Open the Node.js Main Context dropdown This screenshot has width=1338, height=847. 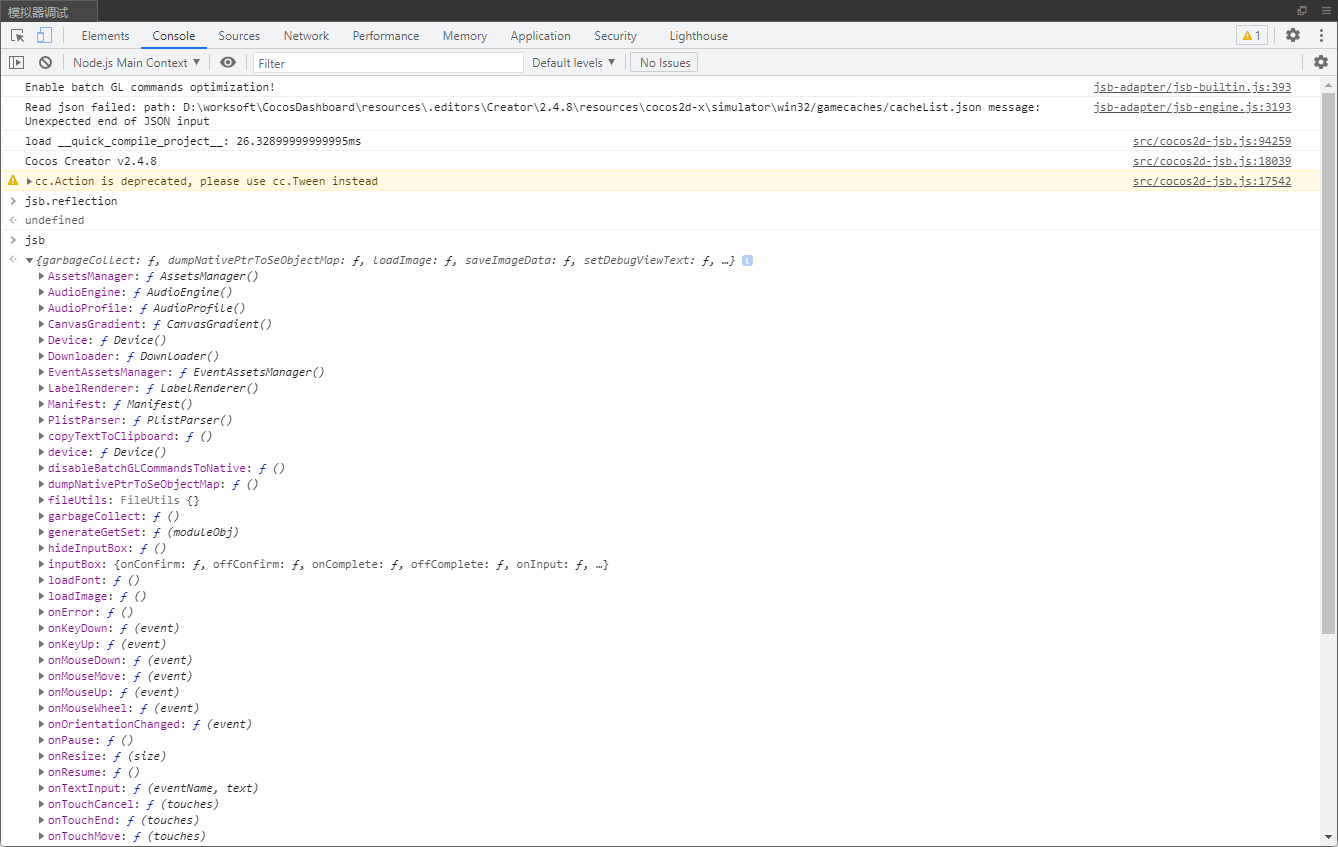(x=136, y=62)
